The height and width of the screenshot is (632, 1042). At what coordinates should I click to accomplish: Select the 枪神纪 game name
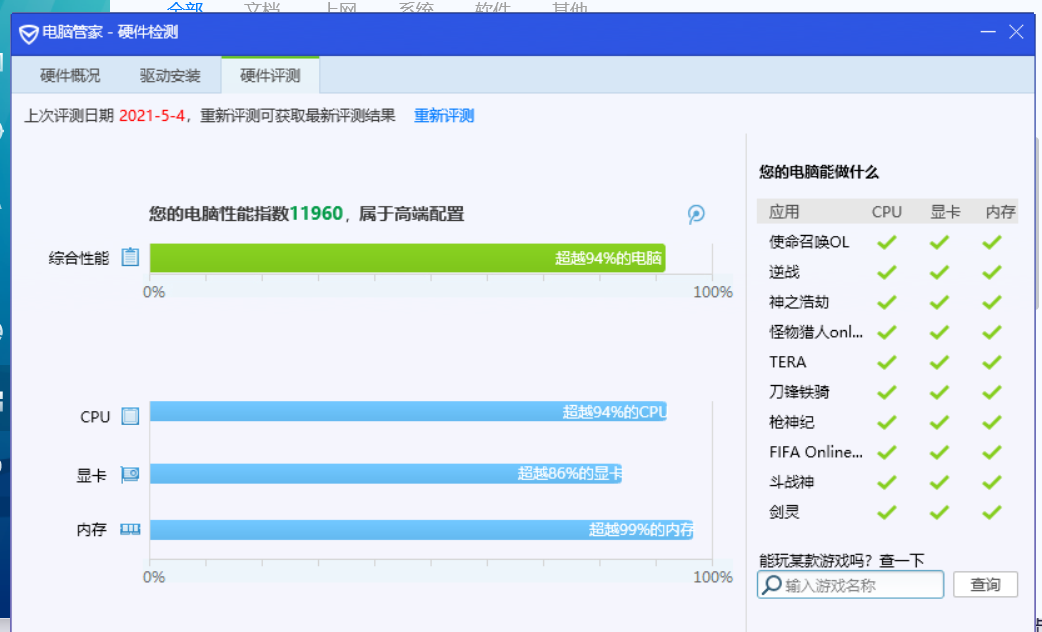pyautogui.click(x=791, y=422)
